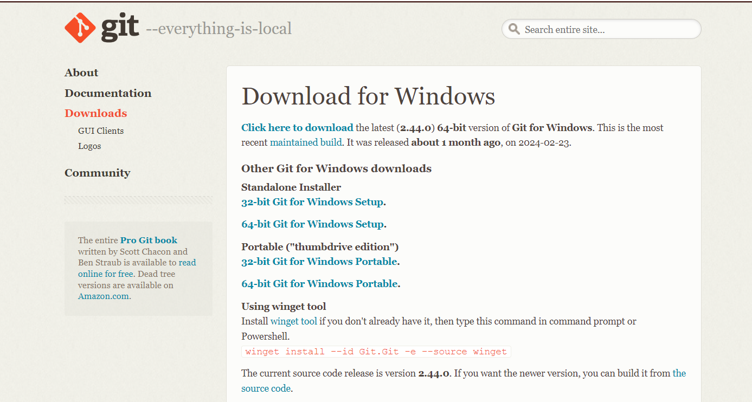Viewport: 753px width, 404px height.
Task: Download 64-bit Git for Windows Setup
Action: coord(313,224)
